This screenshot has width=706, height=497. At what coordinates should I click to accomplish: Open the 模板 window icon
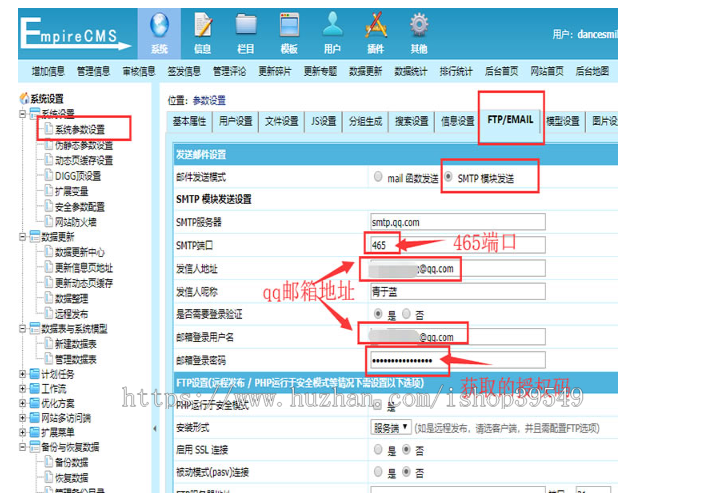click(289, 25)
